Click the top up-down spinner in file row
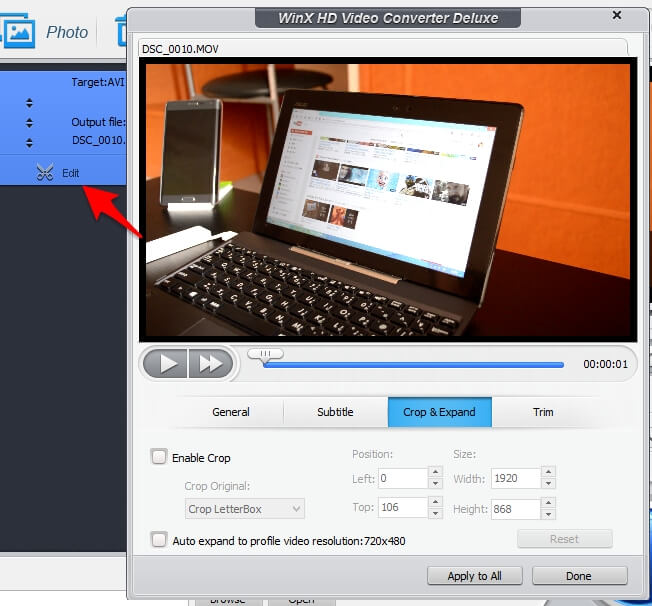Image resolution: width=652 pixels, height=606 pixels. 29,103
